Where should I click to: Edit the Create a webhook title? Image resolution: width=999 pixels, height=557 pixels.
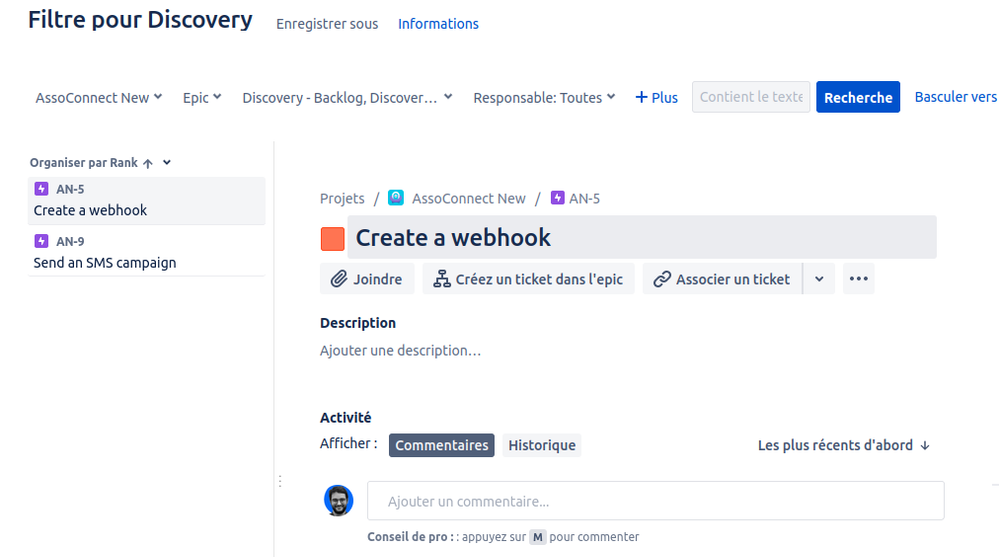(x=642, y=238)
